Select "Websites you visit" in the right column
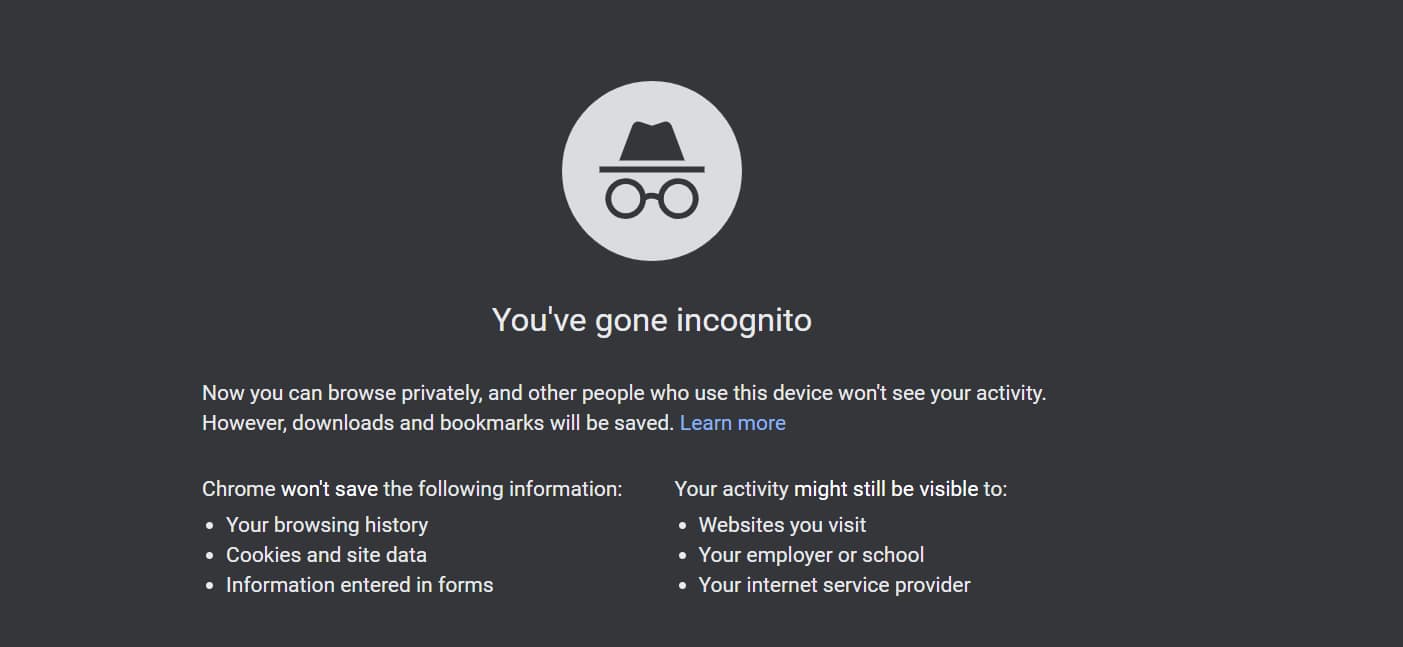The image size is (1403, 647). [783, 524]
